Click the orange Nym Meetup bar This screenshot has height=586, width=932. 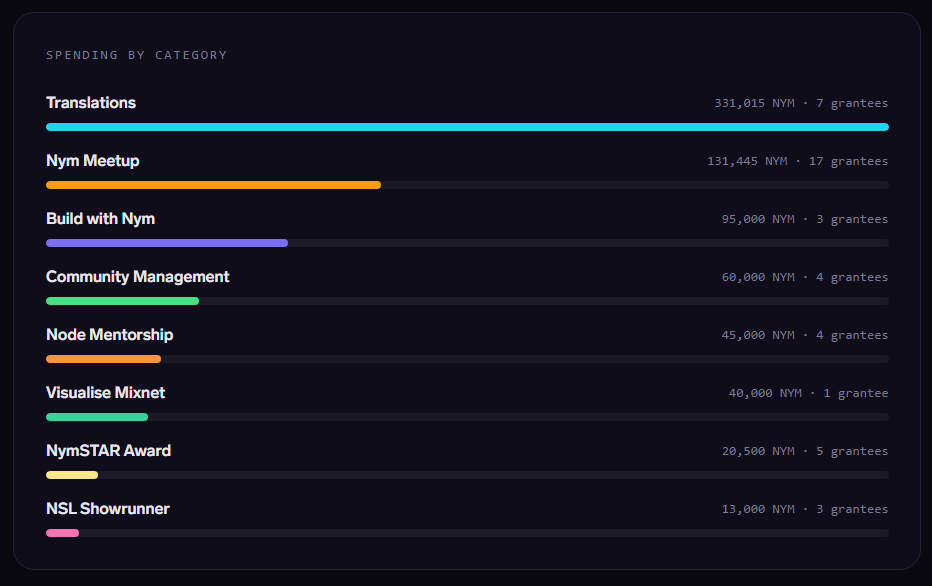tap(213, 185)
